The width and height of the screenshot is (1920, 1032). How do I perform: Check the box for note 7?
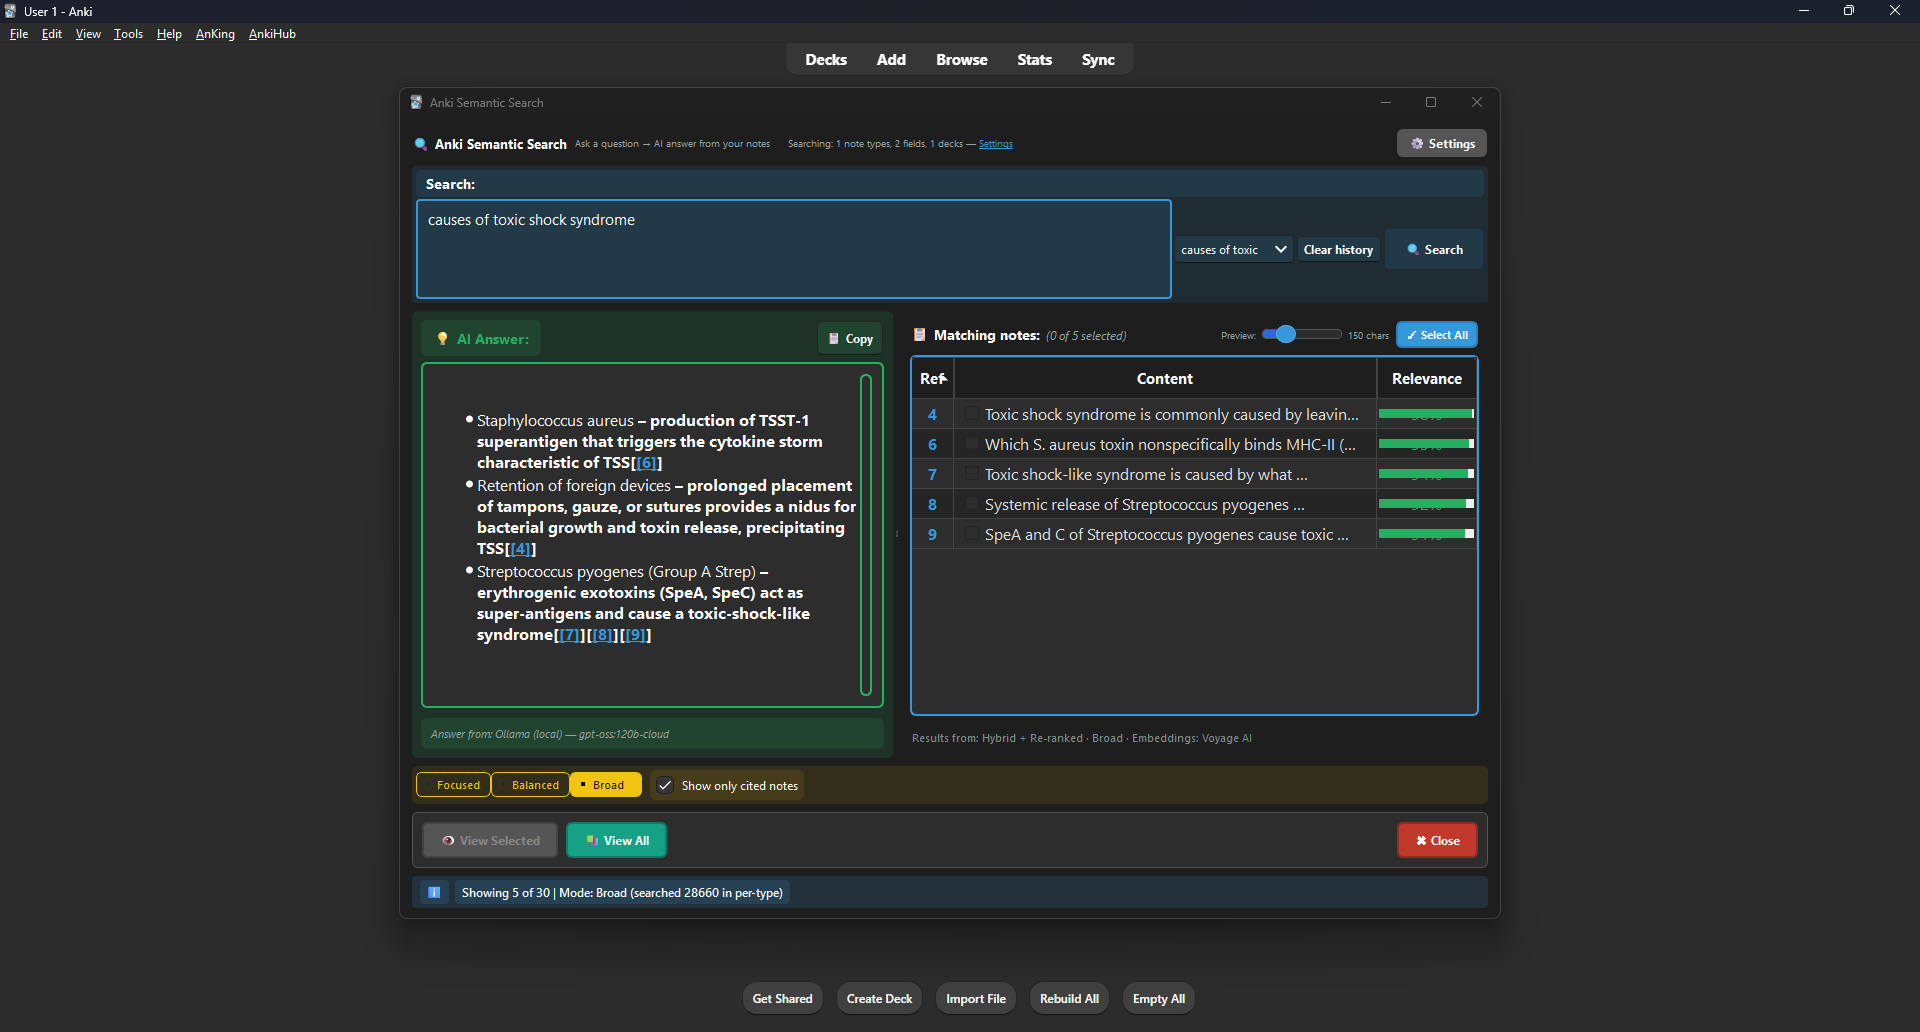(x=971, y=474)
